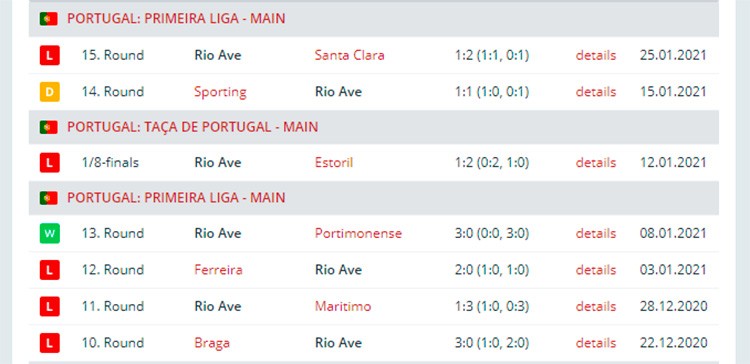Click the Portugal flag in the top Primeira Liga header
Viewport: 750px width, 364px height.
click(x=48, y=19)
